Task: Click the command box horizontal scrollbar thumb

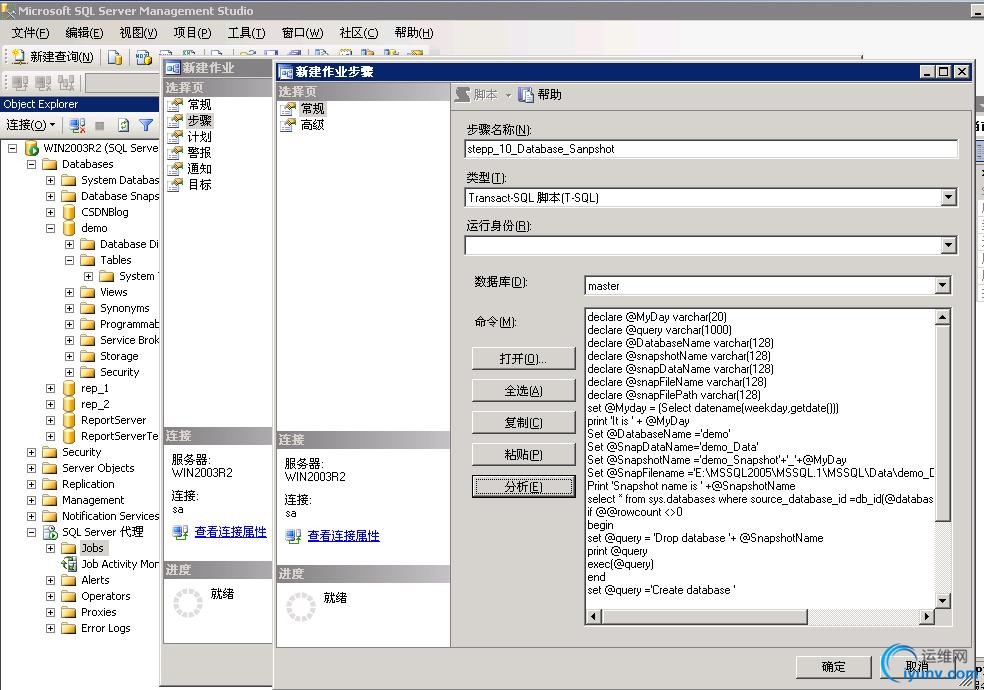Action: [x=704, y=617]
